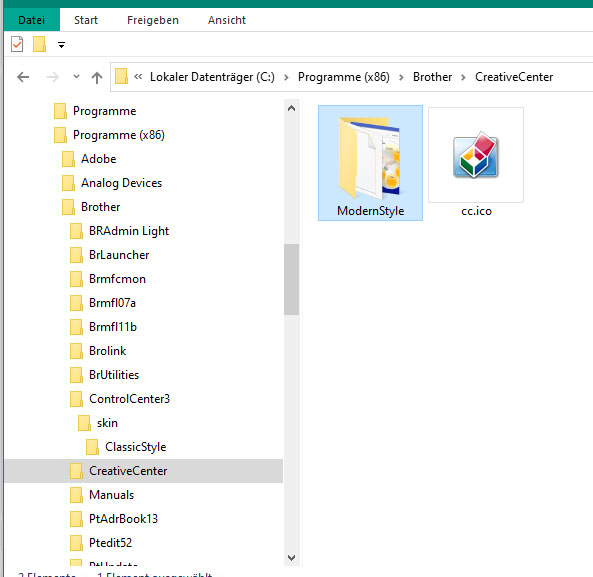Navigate to Lokaler Datenträger (C:) breadcrumb

[212, 77]
